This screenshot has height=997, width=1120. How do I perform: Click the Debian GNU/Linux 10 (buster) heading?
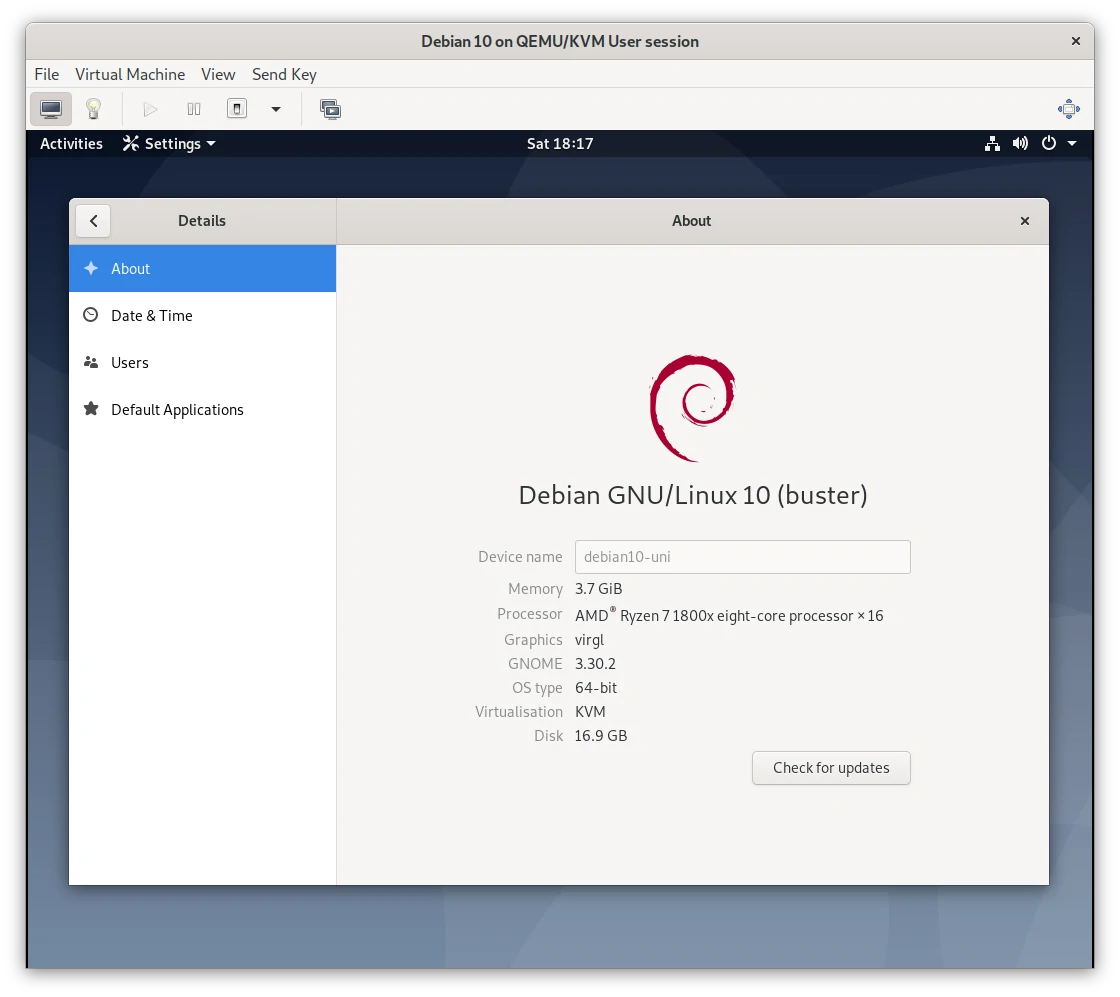click(693, 495)
